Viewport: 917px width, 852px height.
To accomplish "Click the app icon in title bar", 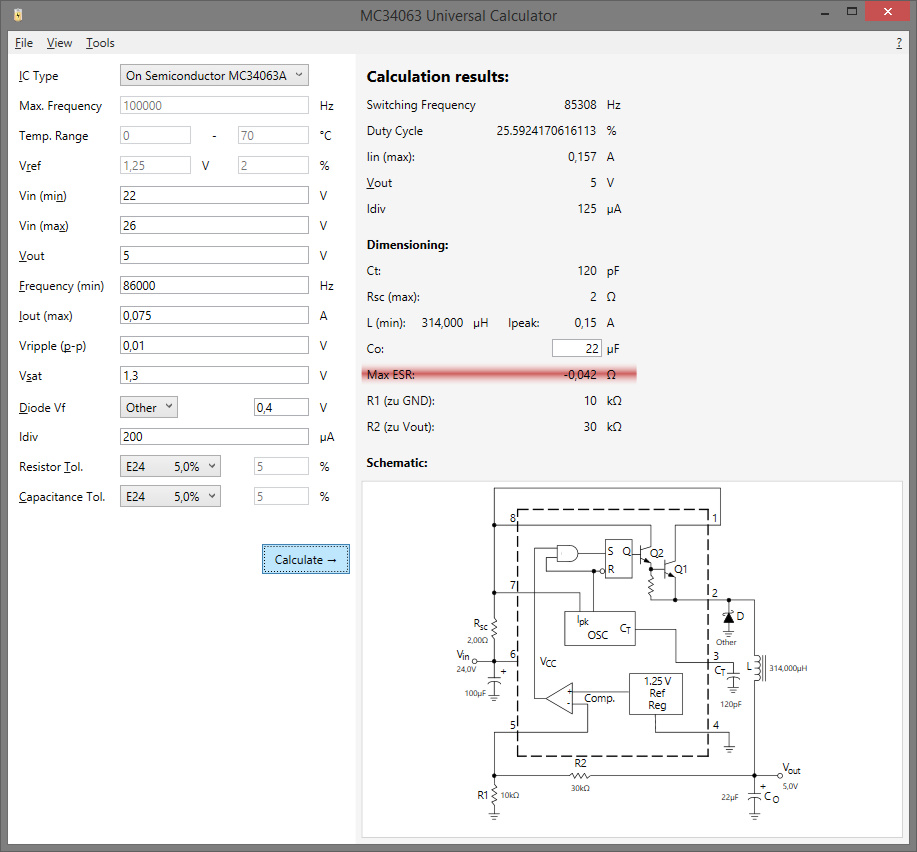I will 18,15.
